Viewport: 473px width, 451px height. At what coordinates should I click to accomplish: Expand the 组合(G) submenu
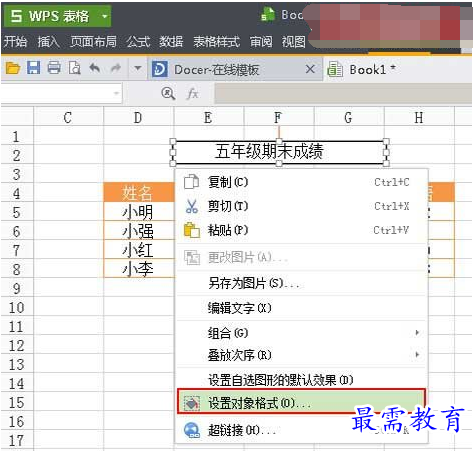301,333
